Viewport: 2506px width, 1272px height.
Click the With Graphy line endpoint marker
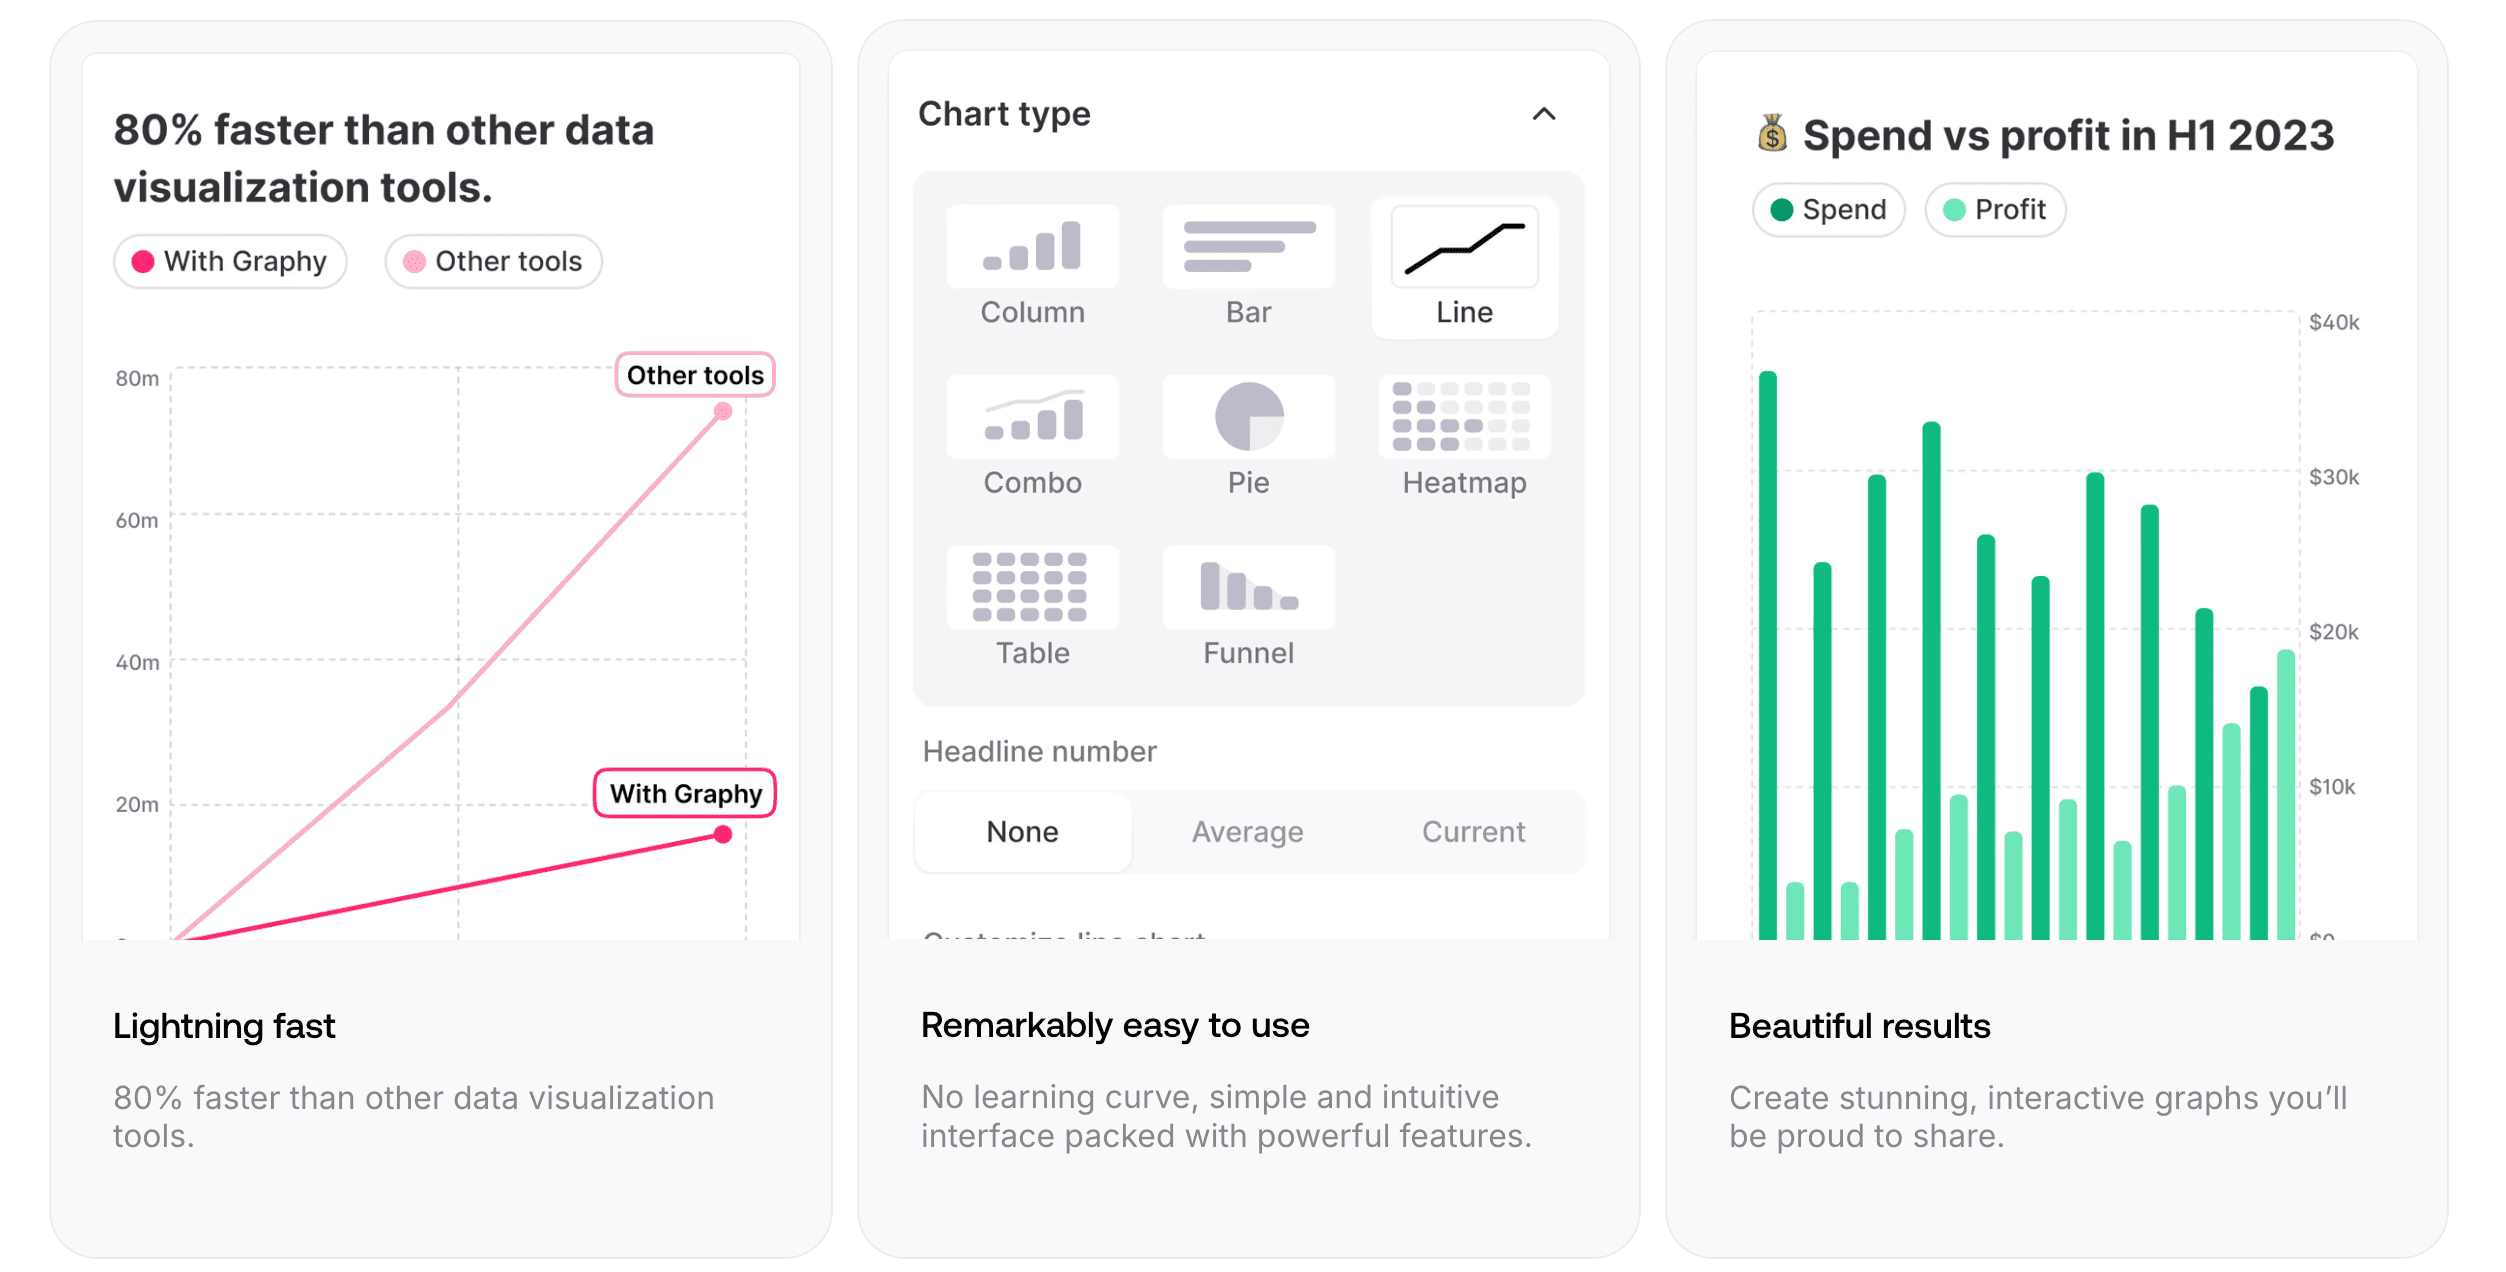coord(723,835)
